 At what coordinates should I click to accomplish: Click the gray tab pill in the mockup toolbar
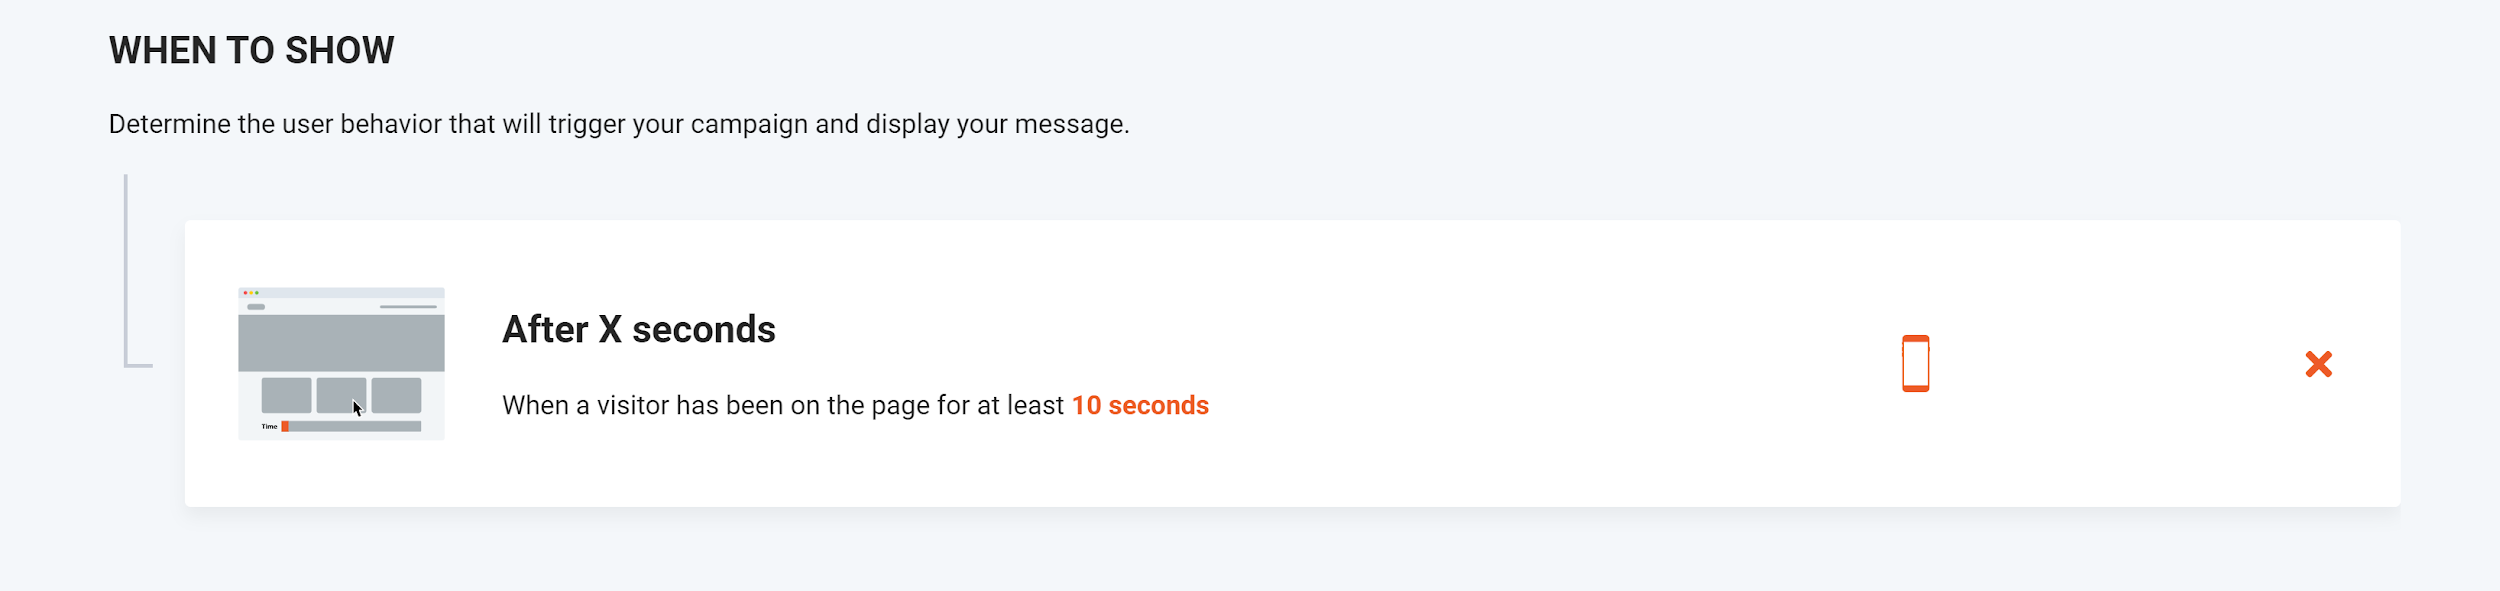tap(255, 307)
